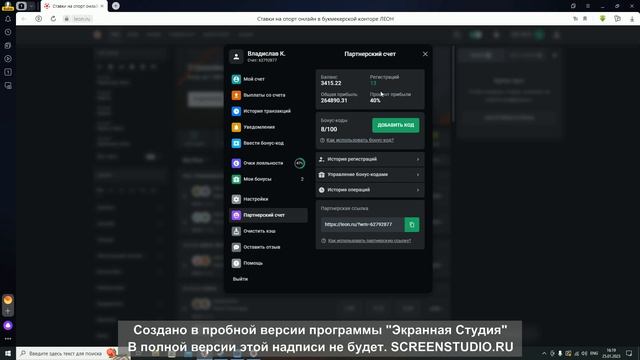Open Настройки menu item

(x=269, y=199)
